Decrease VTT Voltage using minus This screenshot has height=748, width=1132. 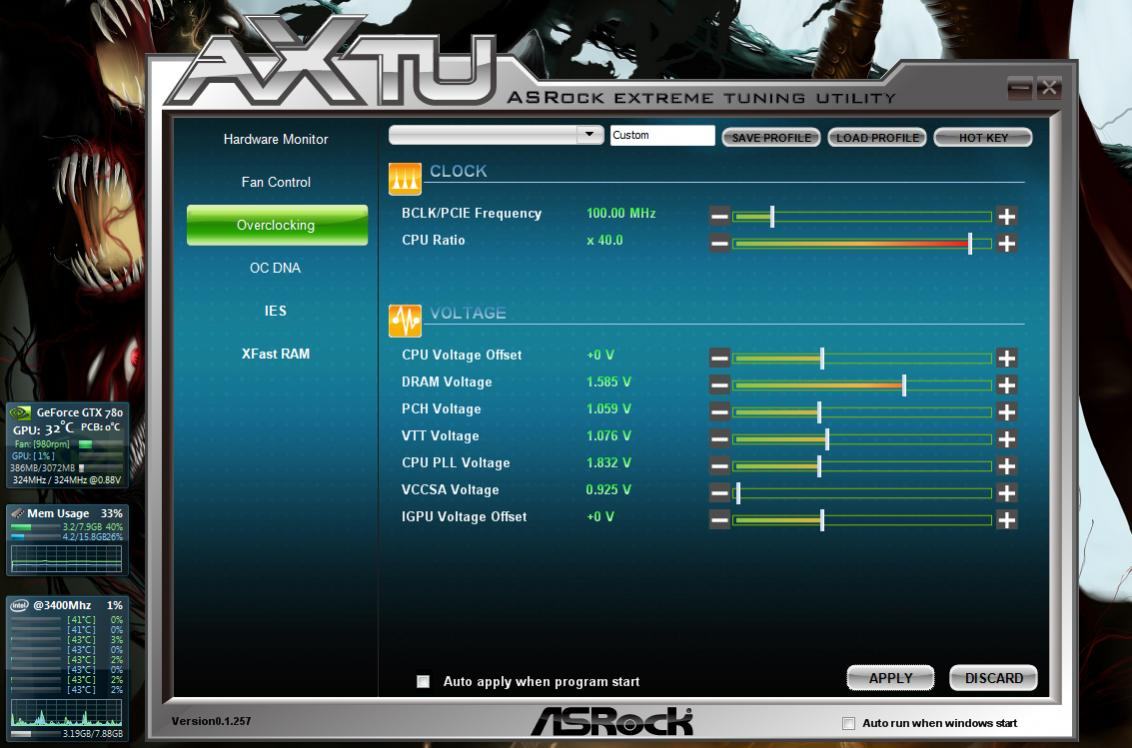pyautogui.click(x=719, y=438)
